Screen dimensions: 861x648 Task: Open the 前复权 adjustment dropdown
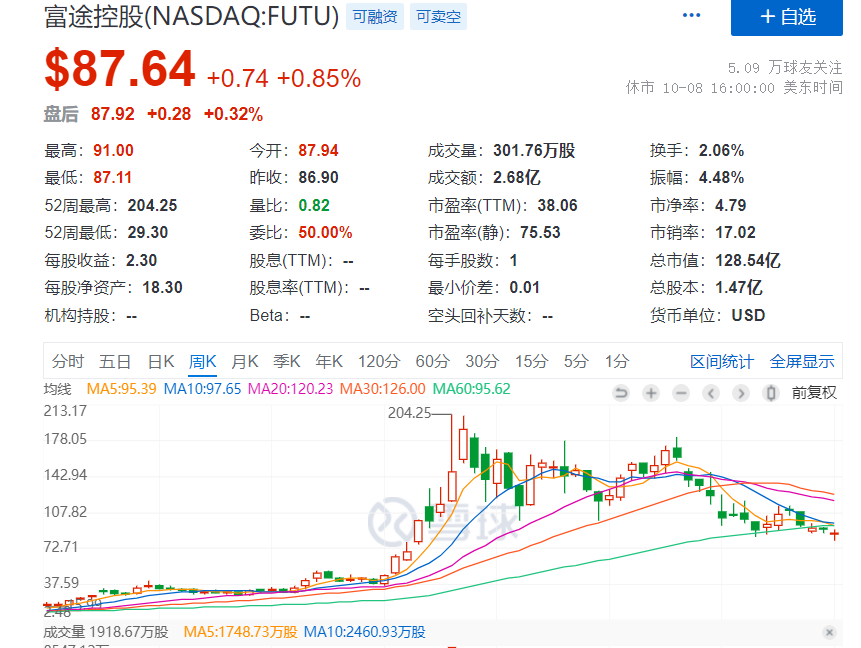pos(814,393)
